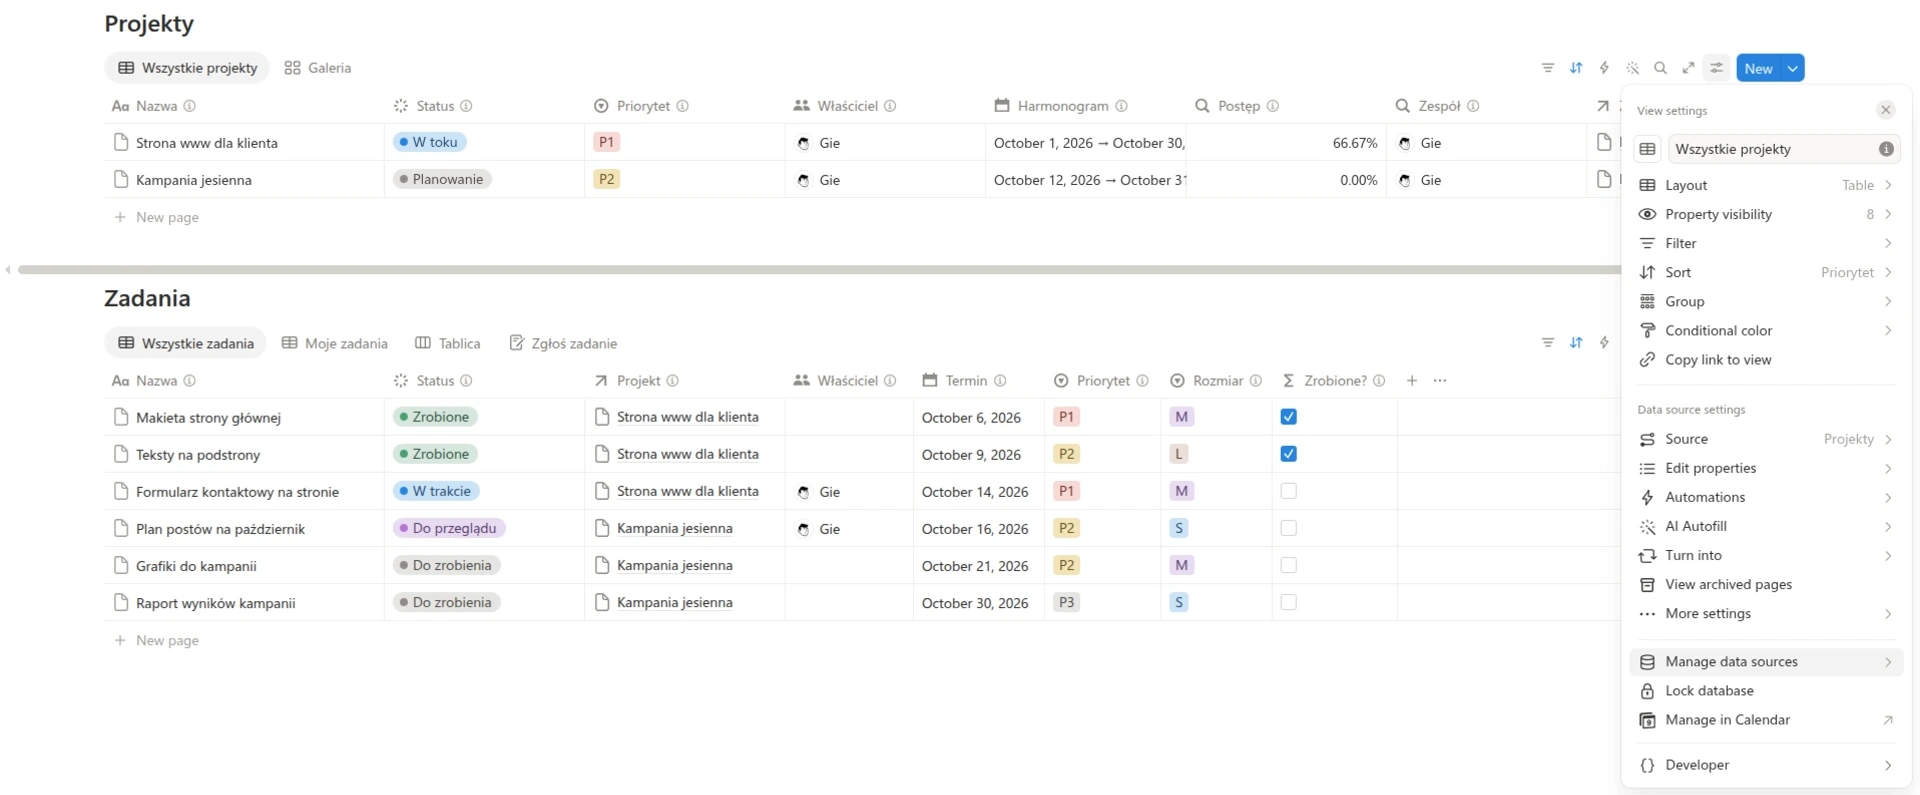Click the expand-to-full-page arrows icon in Projekty

1688,68
